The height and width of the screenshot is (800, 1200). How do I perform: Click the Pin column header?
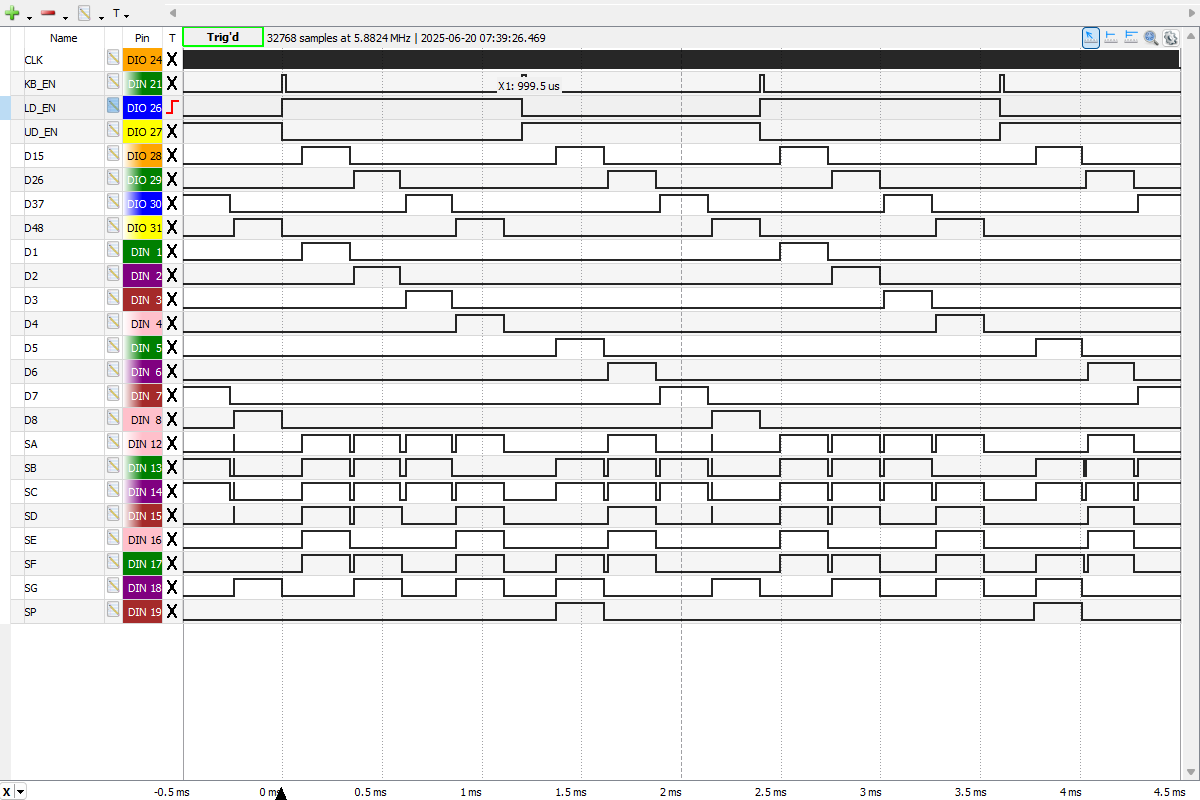tap(142, 38)
